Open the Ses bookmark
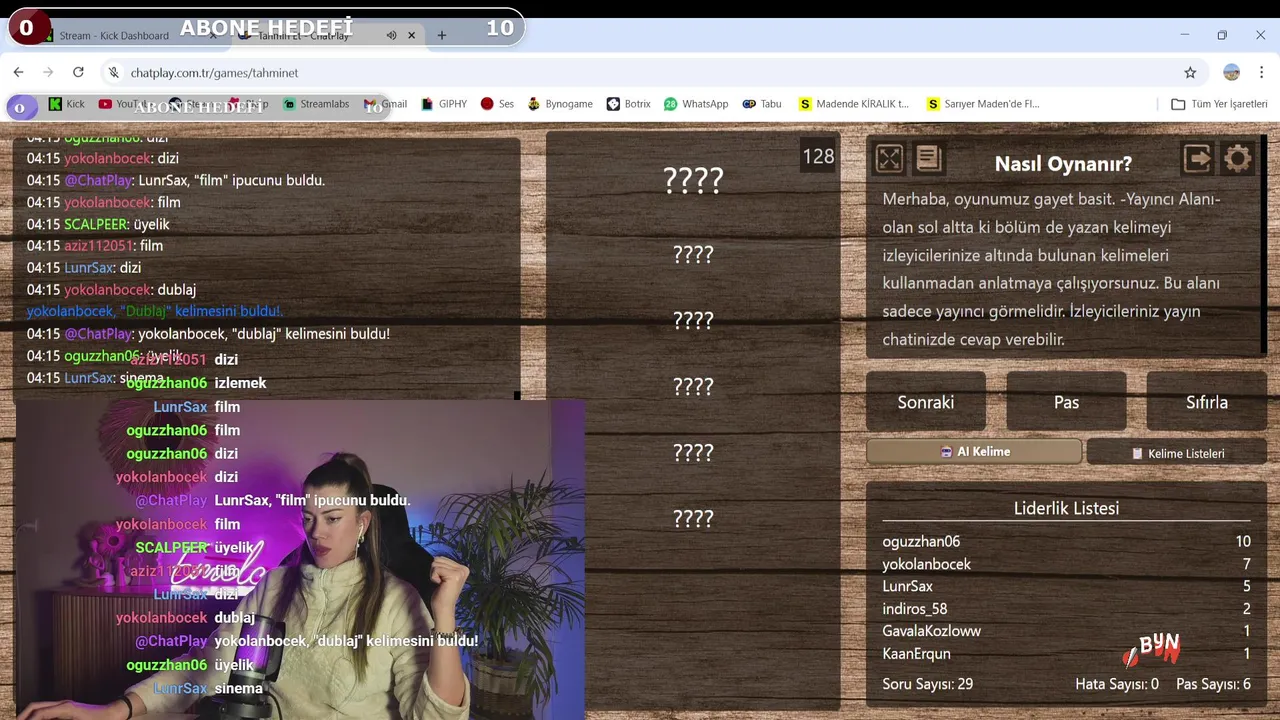Image resolution: width=1280 pixels, height=720 pixels. 497,104
